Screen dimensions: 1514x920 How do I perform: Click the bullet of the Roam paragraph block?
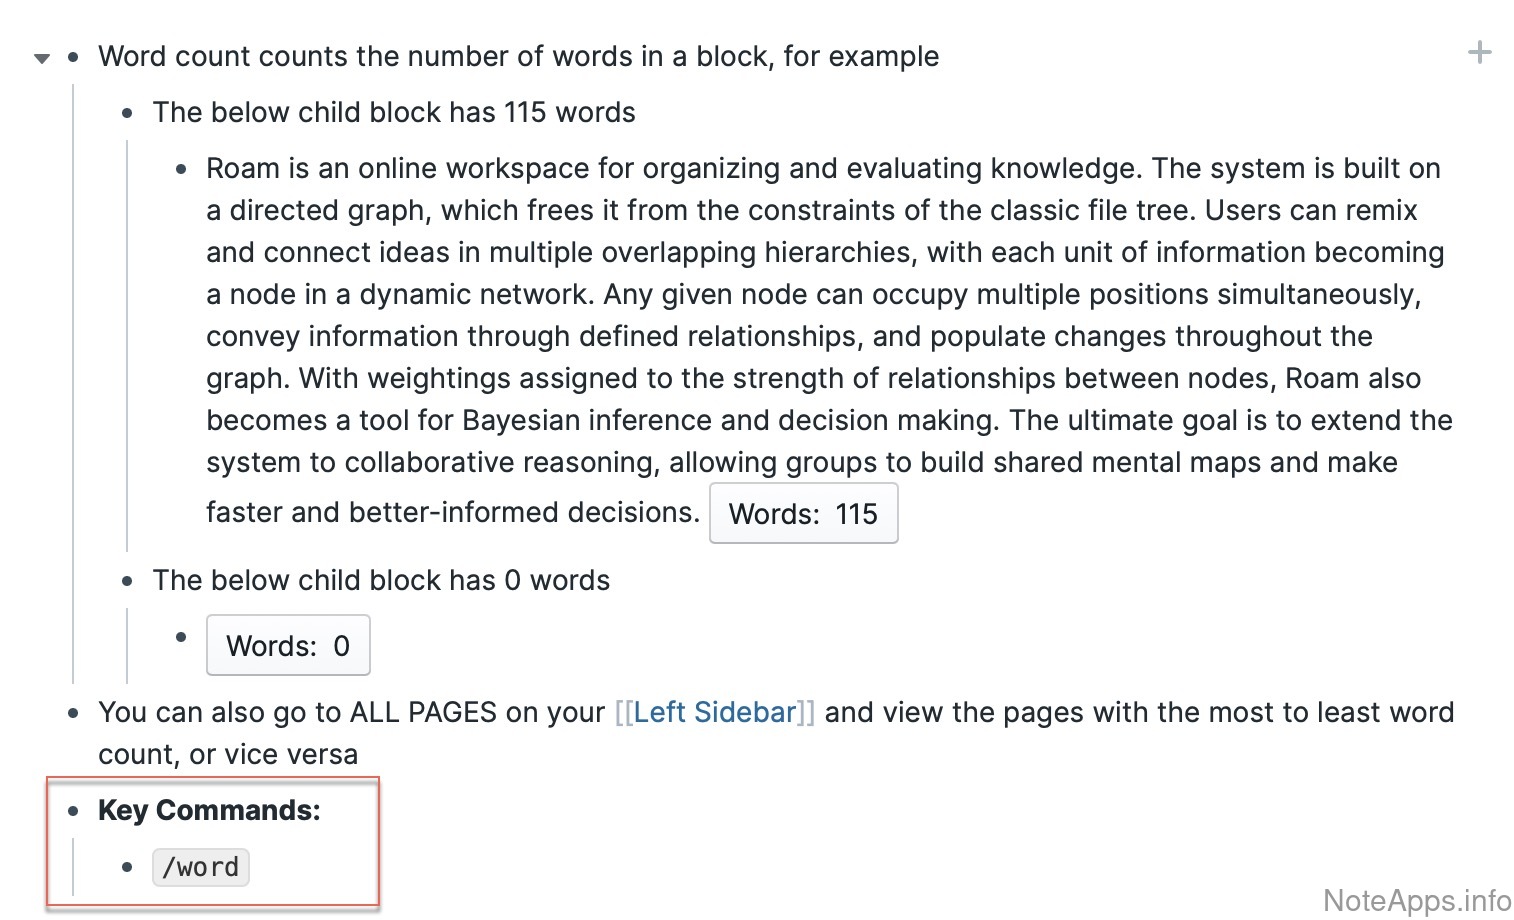point(181,169)
